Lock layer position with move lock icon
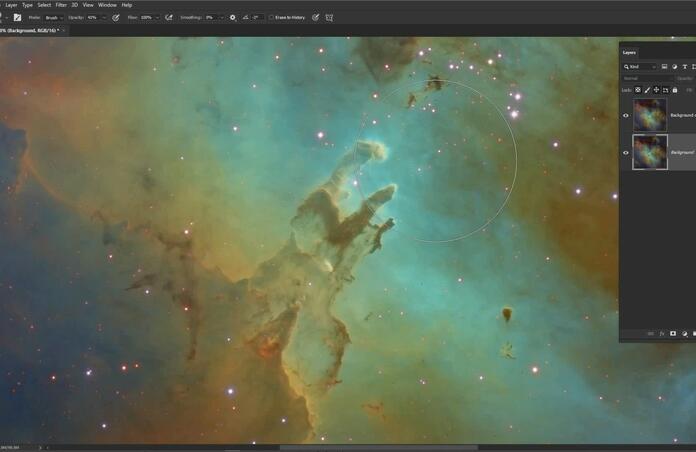 coord(656,90)
